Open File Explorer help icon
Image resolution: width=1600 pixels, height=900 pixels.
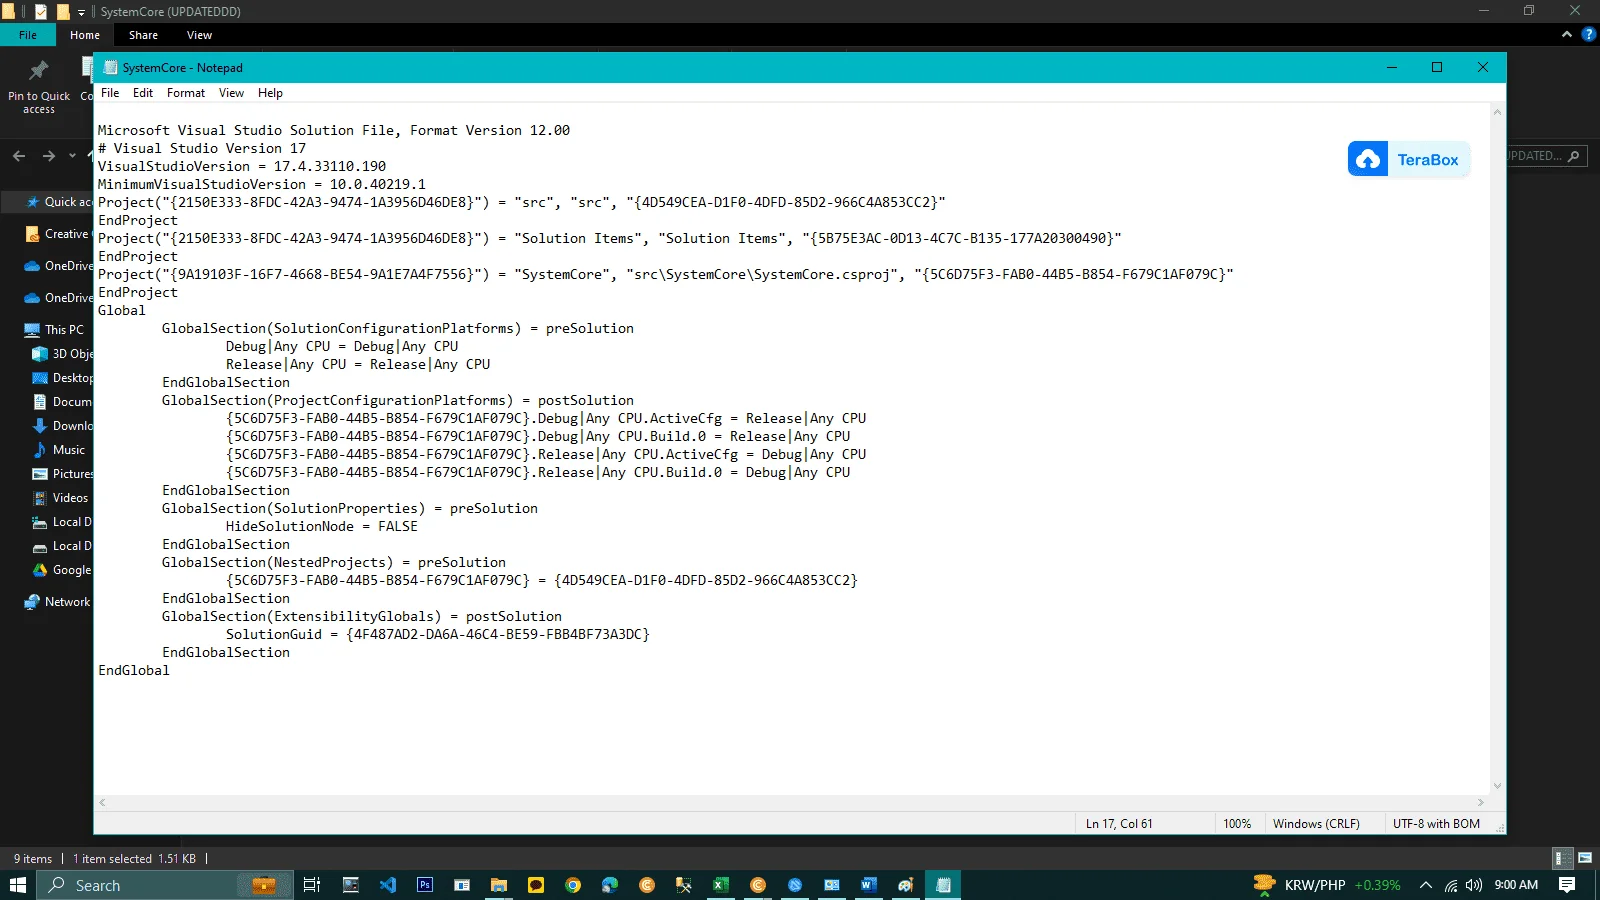point(1588,35)
